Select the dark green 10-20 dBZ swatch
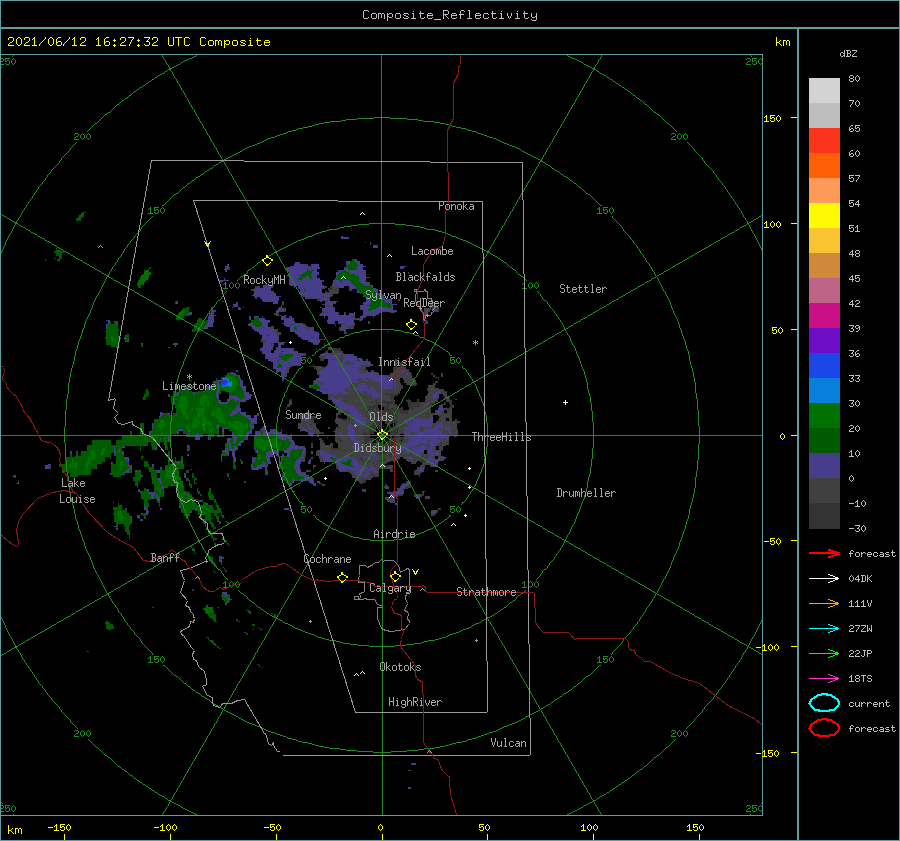The height and width of the screenshot is (841, 900). coord(824,441)
